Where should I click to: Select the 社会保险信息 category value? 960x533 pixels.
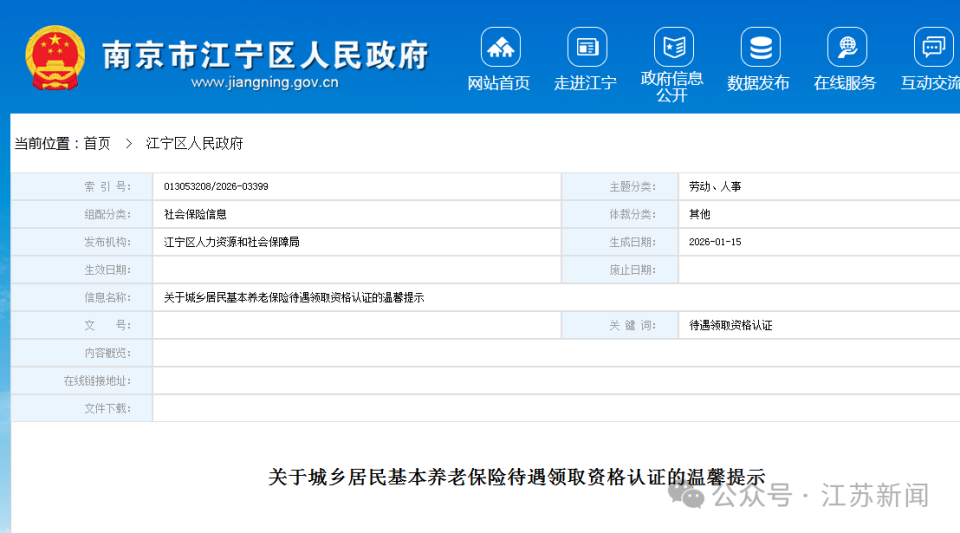click(x=195, y=214)
